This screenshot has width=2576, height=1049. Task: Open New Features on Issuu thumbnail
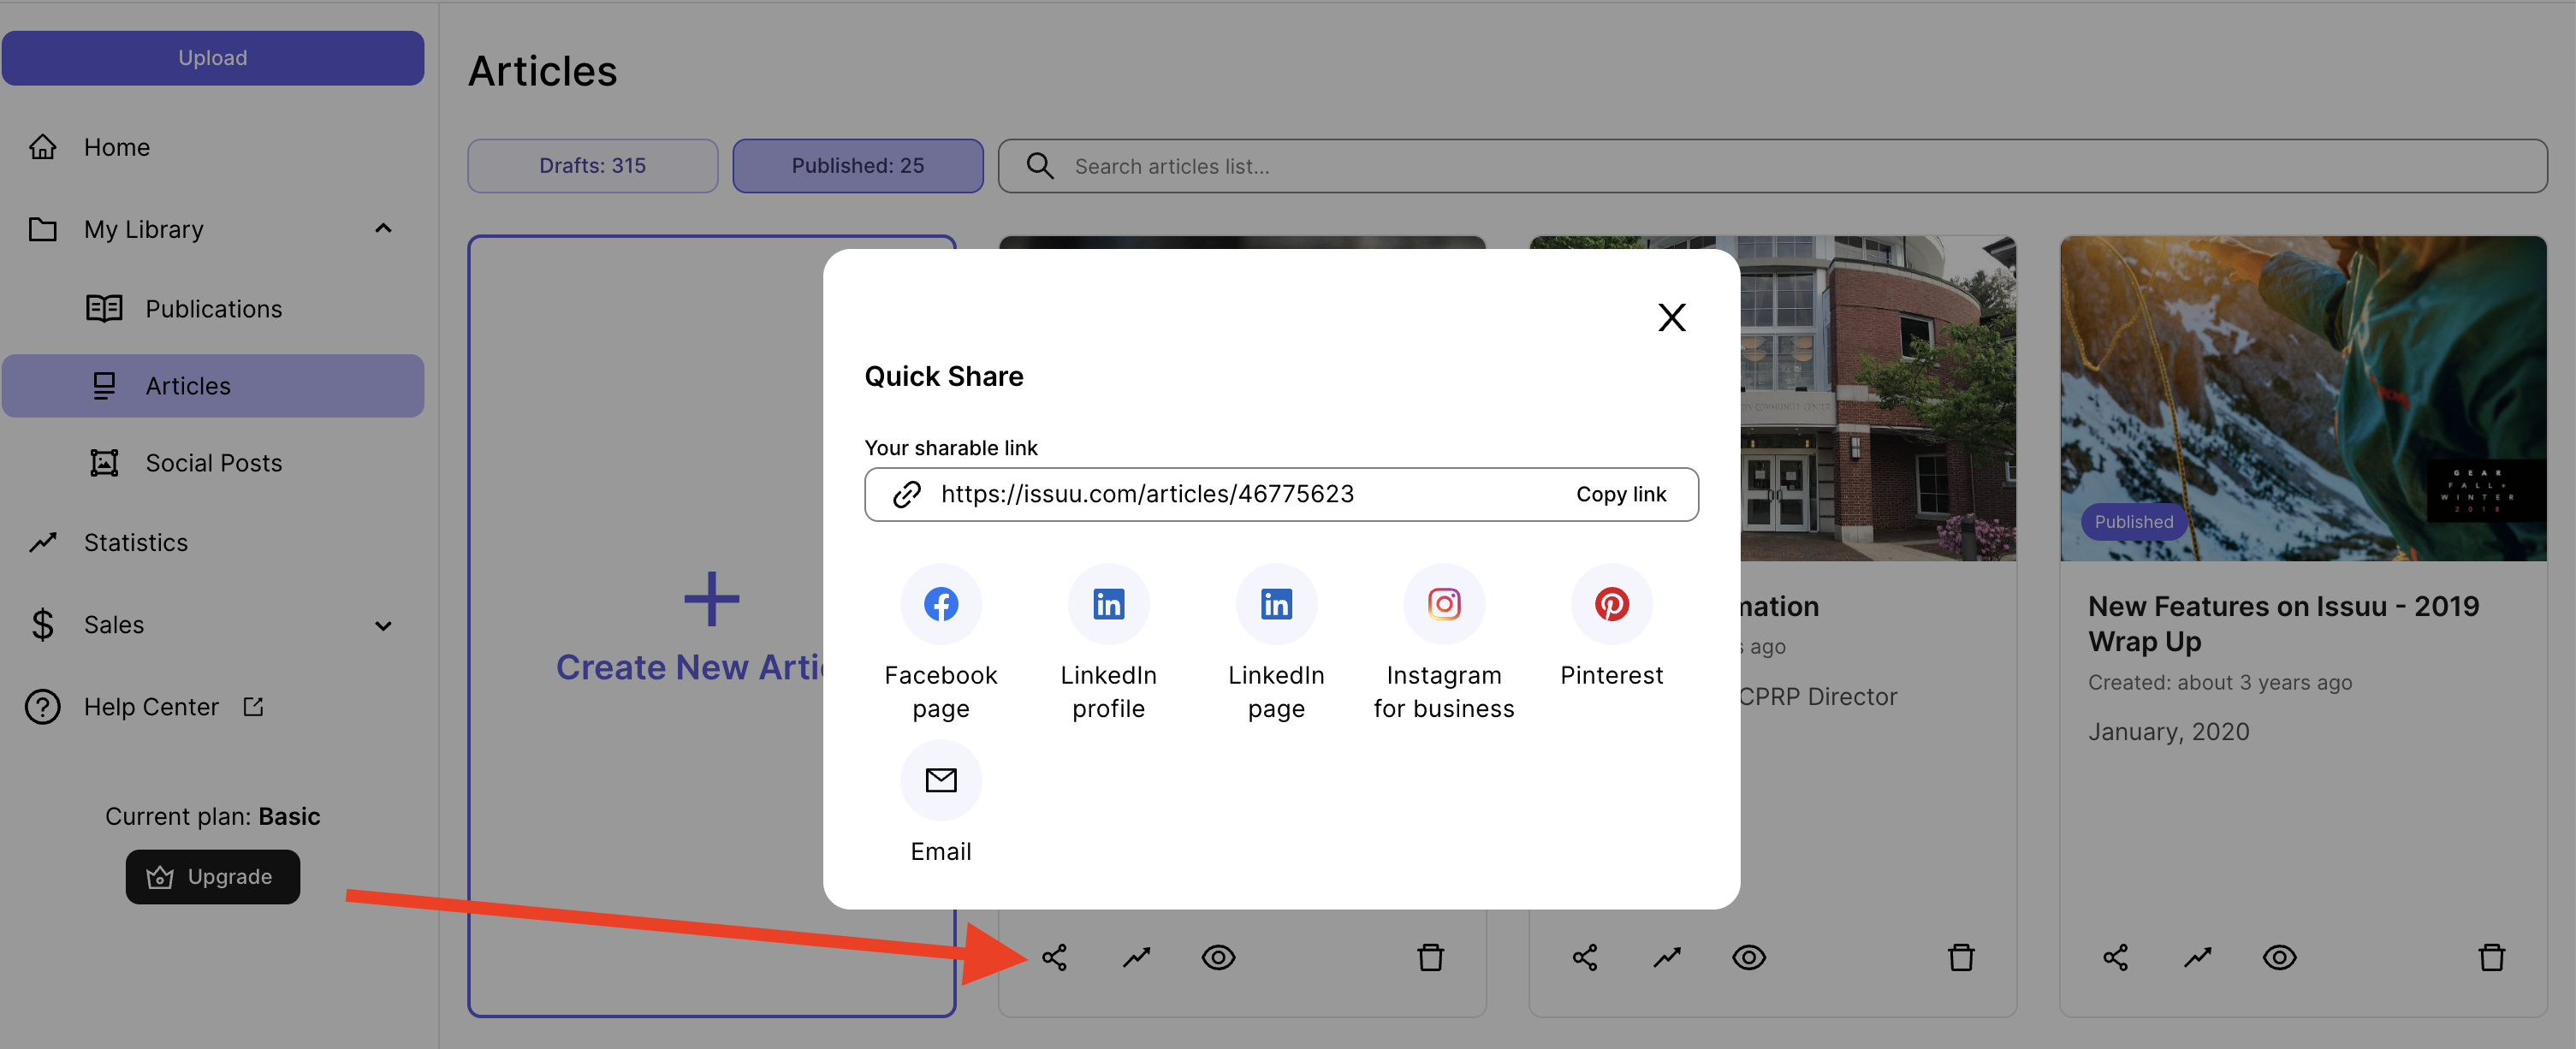coord(2303,398)
